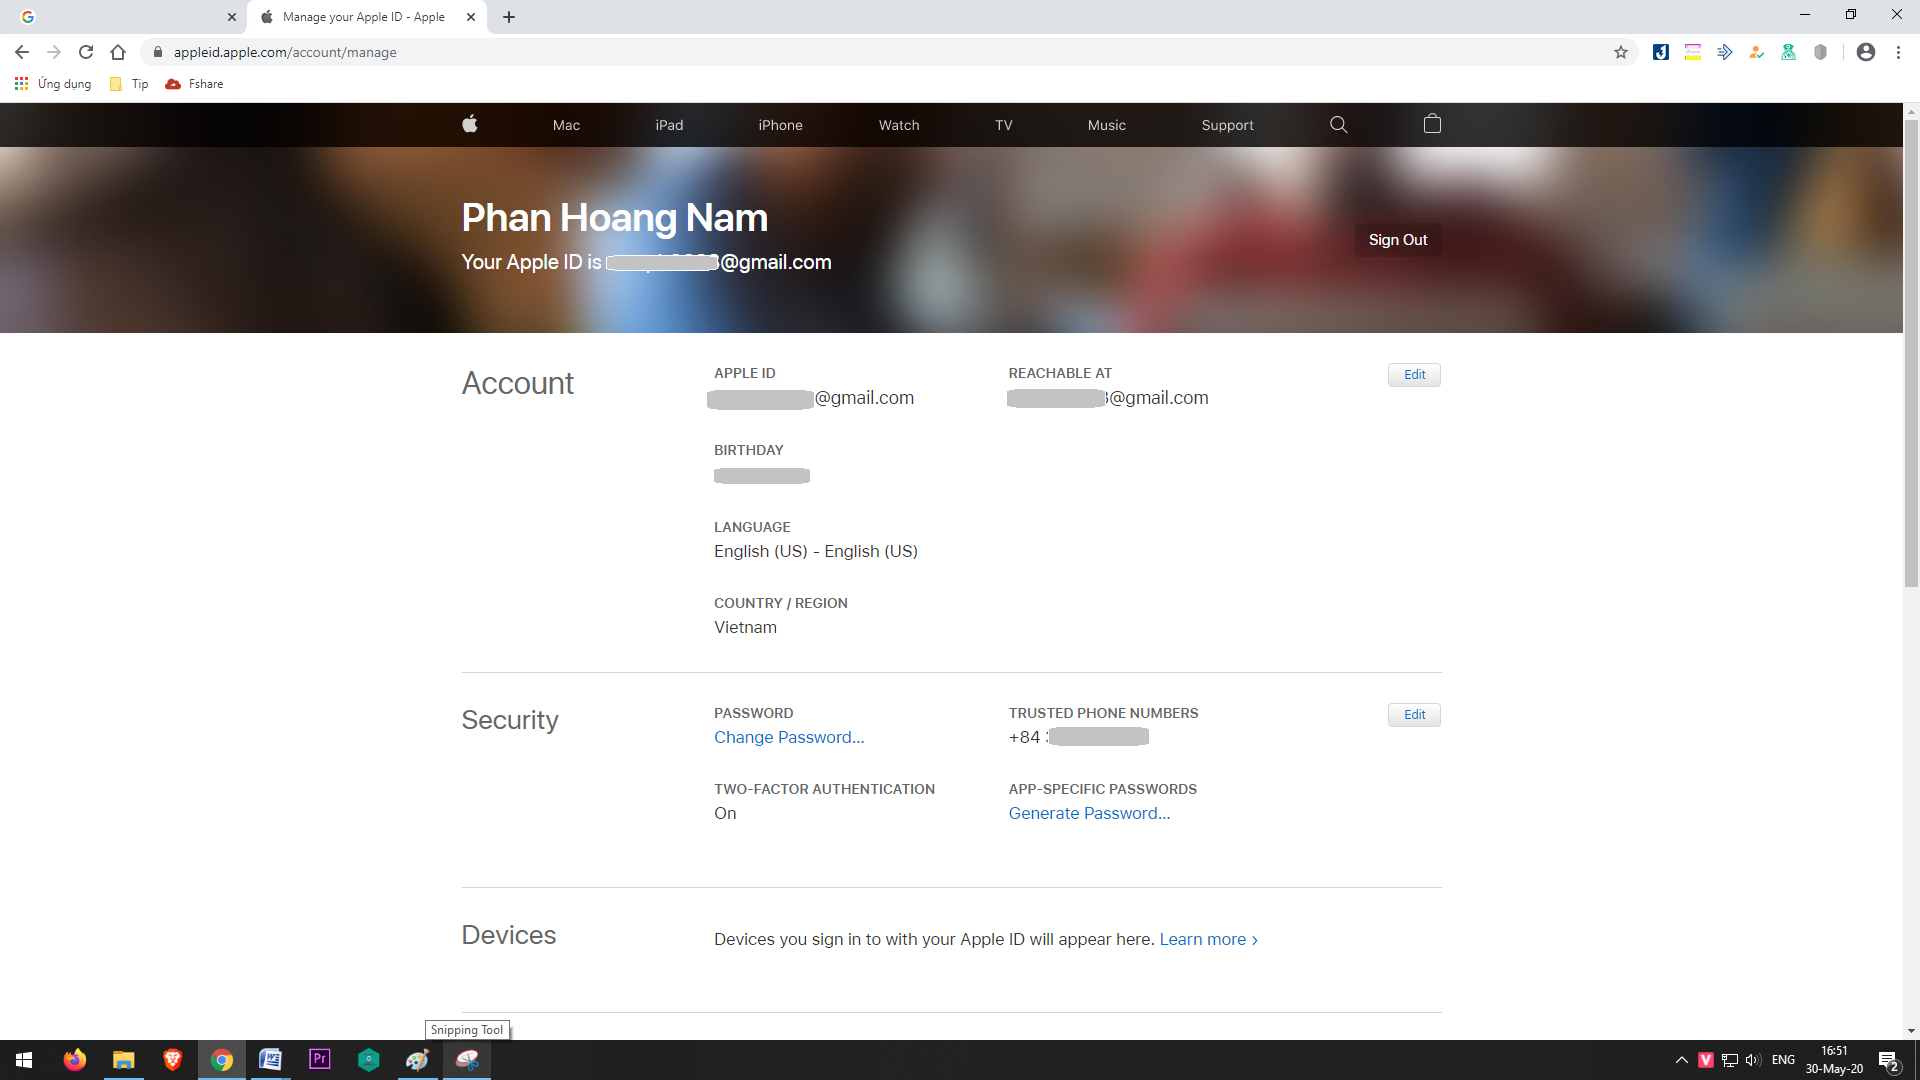Click the volume icon in system tray

click(x=1753, y=1060)
